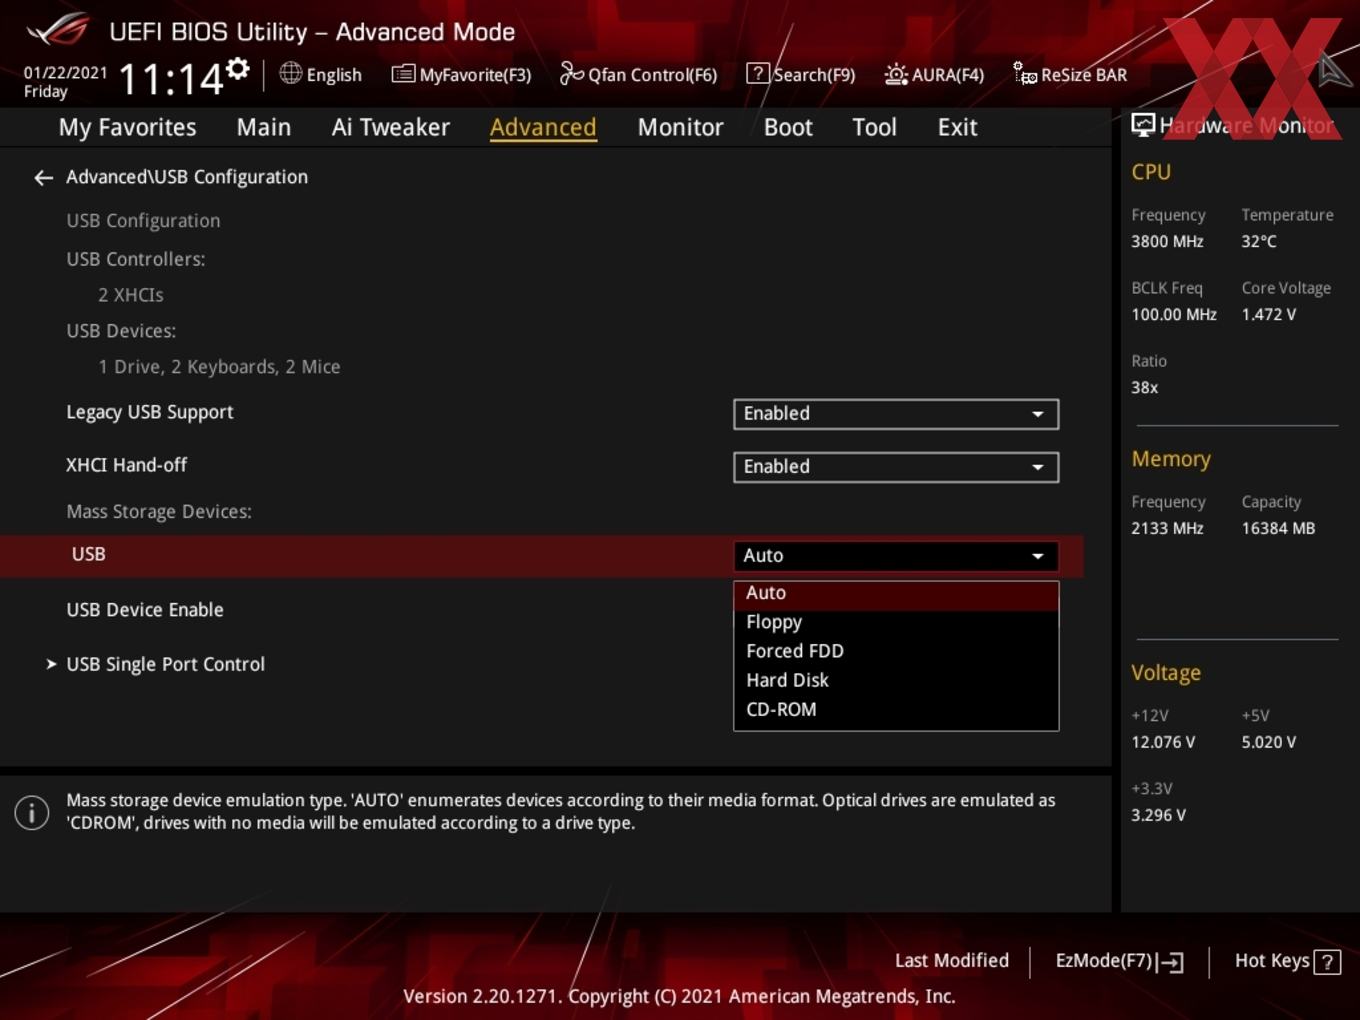Go to Boot tab

click(x=788, y=127)
